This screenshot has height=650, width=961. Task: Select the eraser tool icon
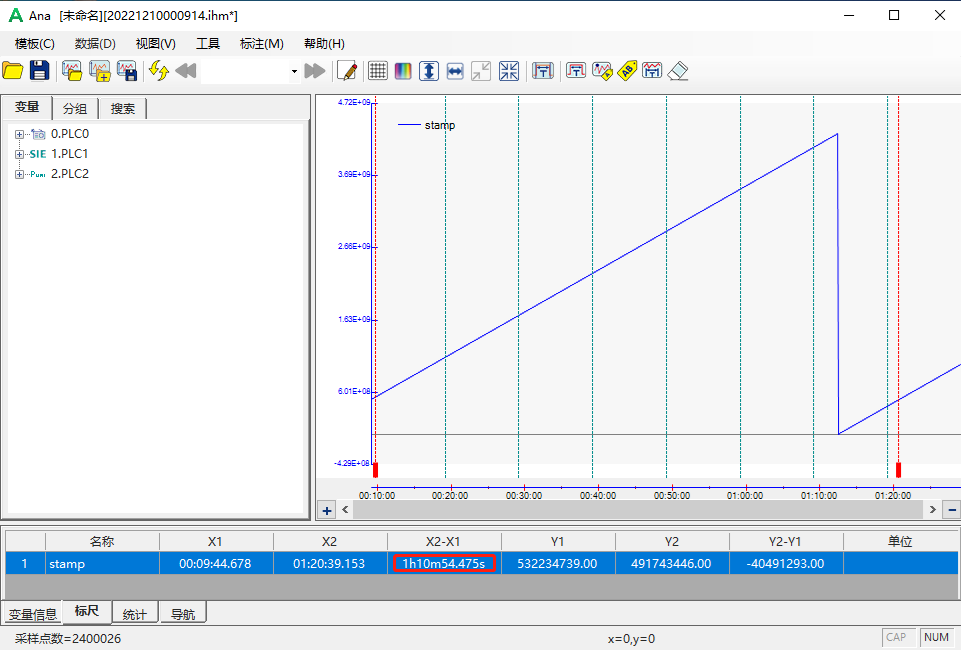click(x=678, y=71)
